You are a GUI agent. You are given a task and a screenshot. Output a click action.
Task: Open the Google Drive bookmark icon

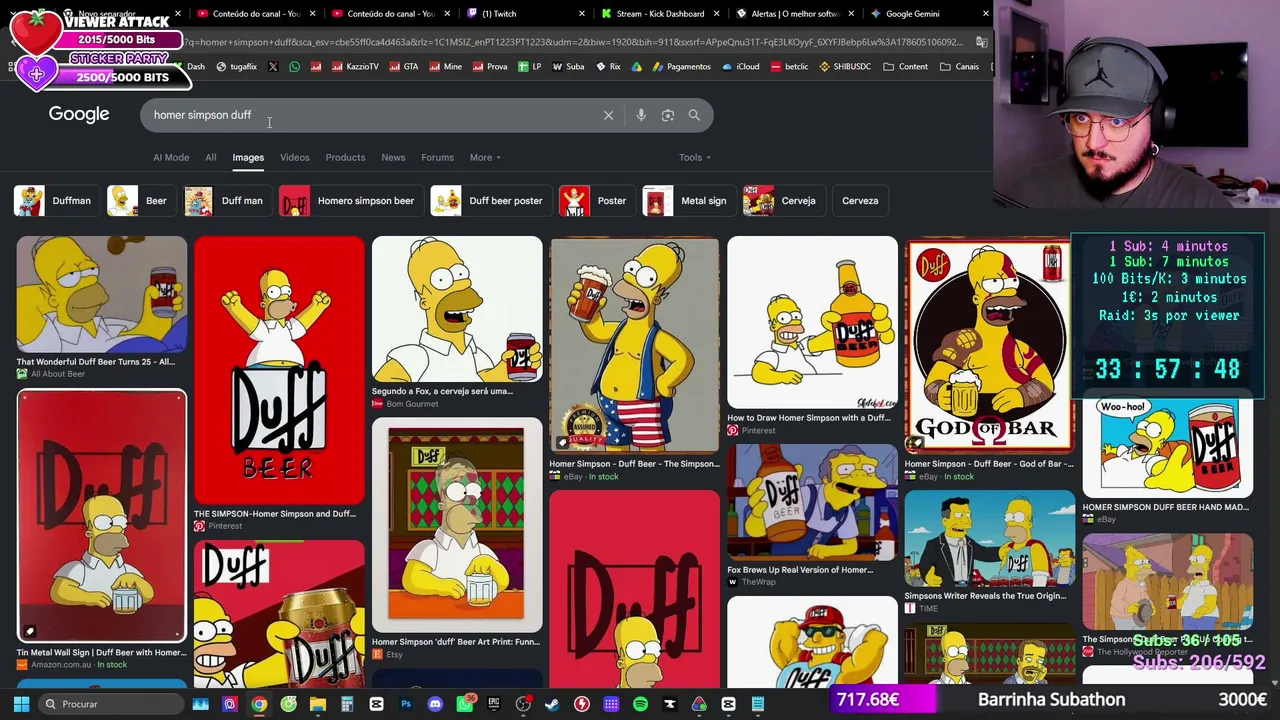pyautogui.click(x=636, y=67)
